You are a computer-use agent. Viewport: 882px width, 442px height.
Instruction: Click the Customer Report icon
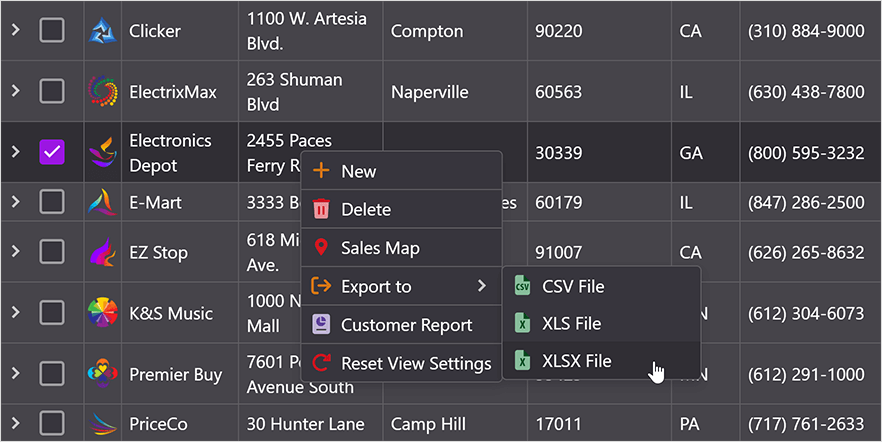coord(321,325)
